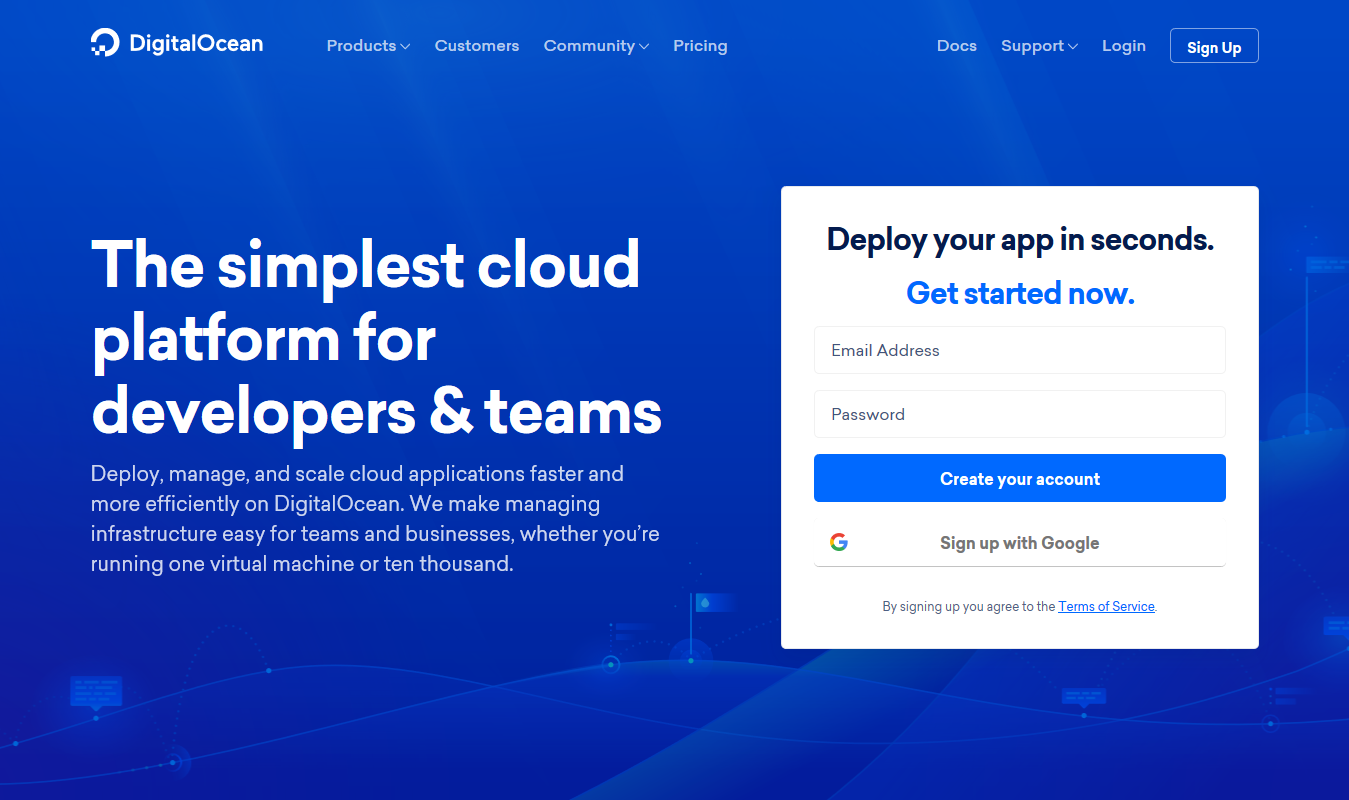Viewport: 1349px width, 800px height.
Task: Open the Pricing page
Action: click(x=700, y=46)
